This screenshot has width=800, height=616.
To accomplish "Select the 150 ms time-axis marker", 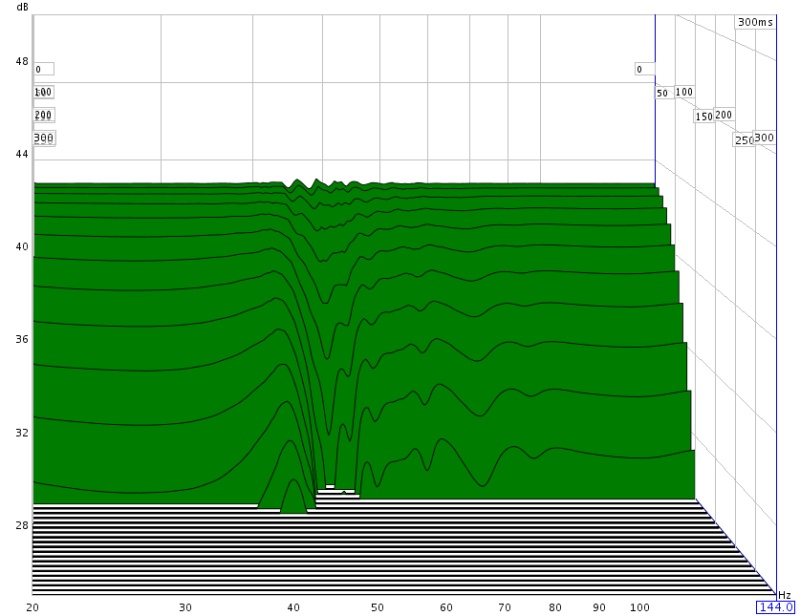I will [704, 117].
